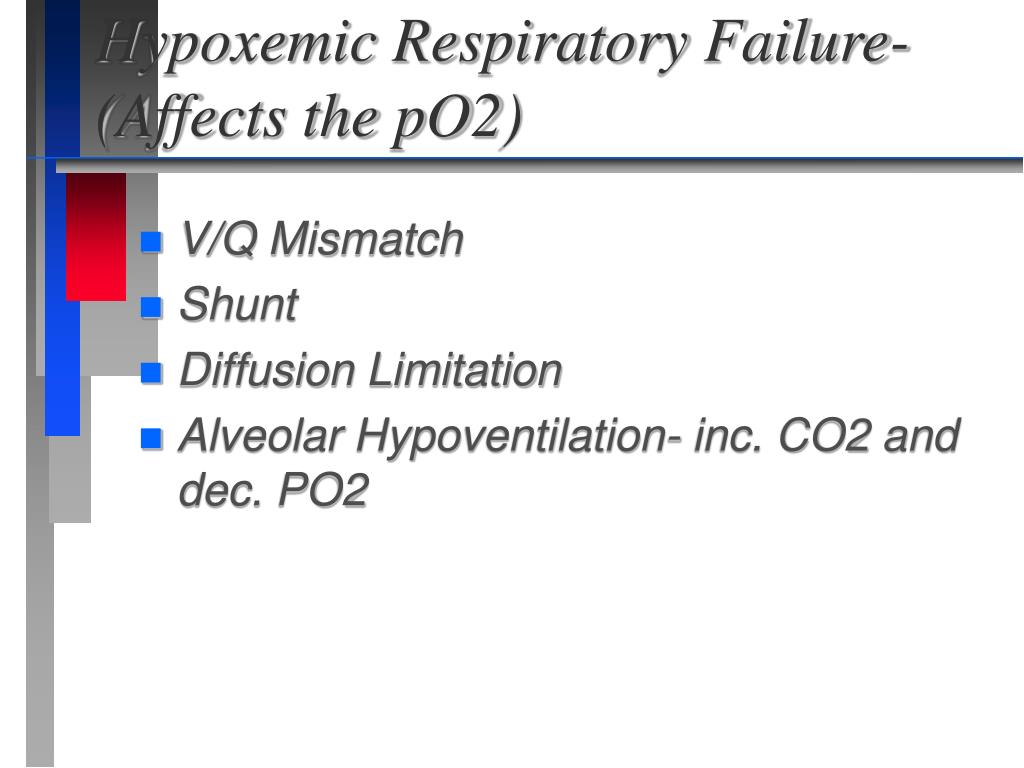Image resolution: width=1024 pixels, height=768 pixels.
Task: Select the Shunt bullet text
Action: tap(238, 304)
